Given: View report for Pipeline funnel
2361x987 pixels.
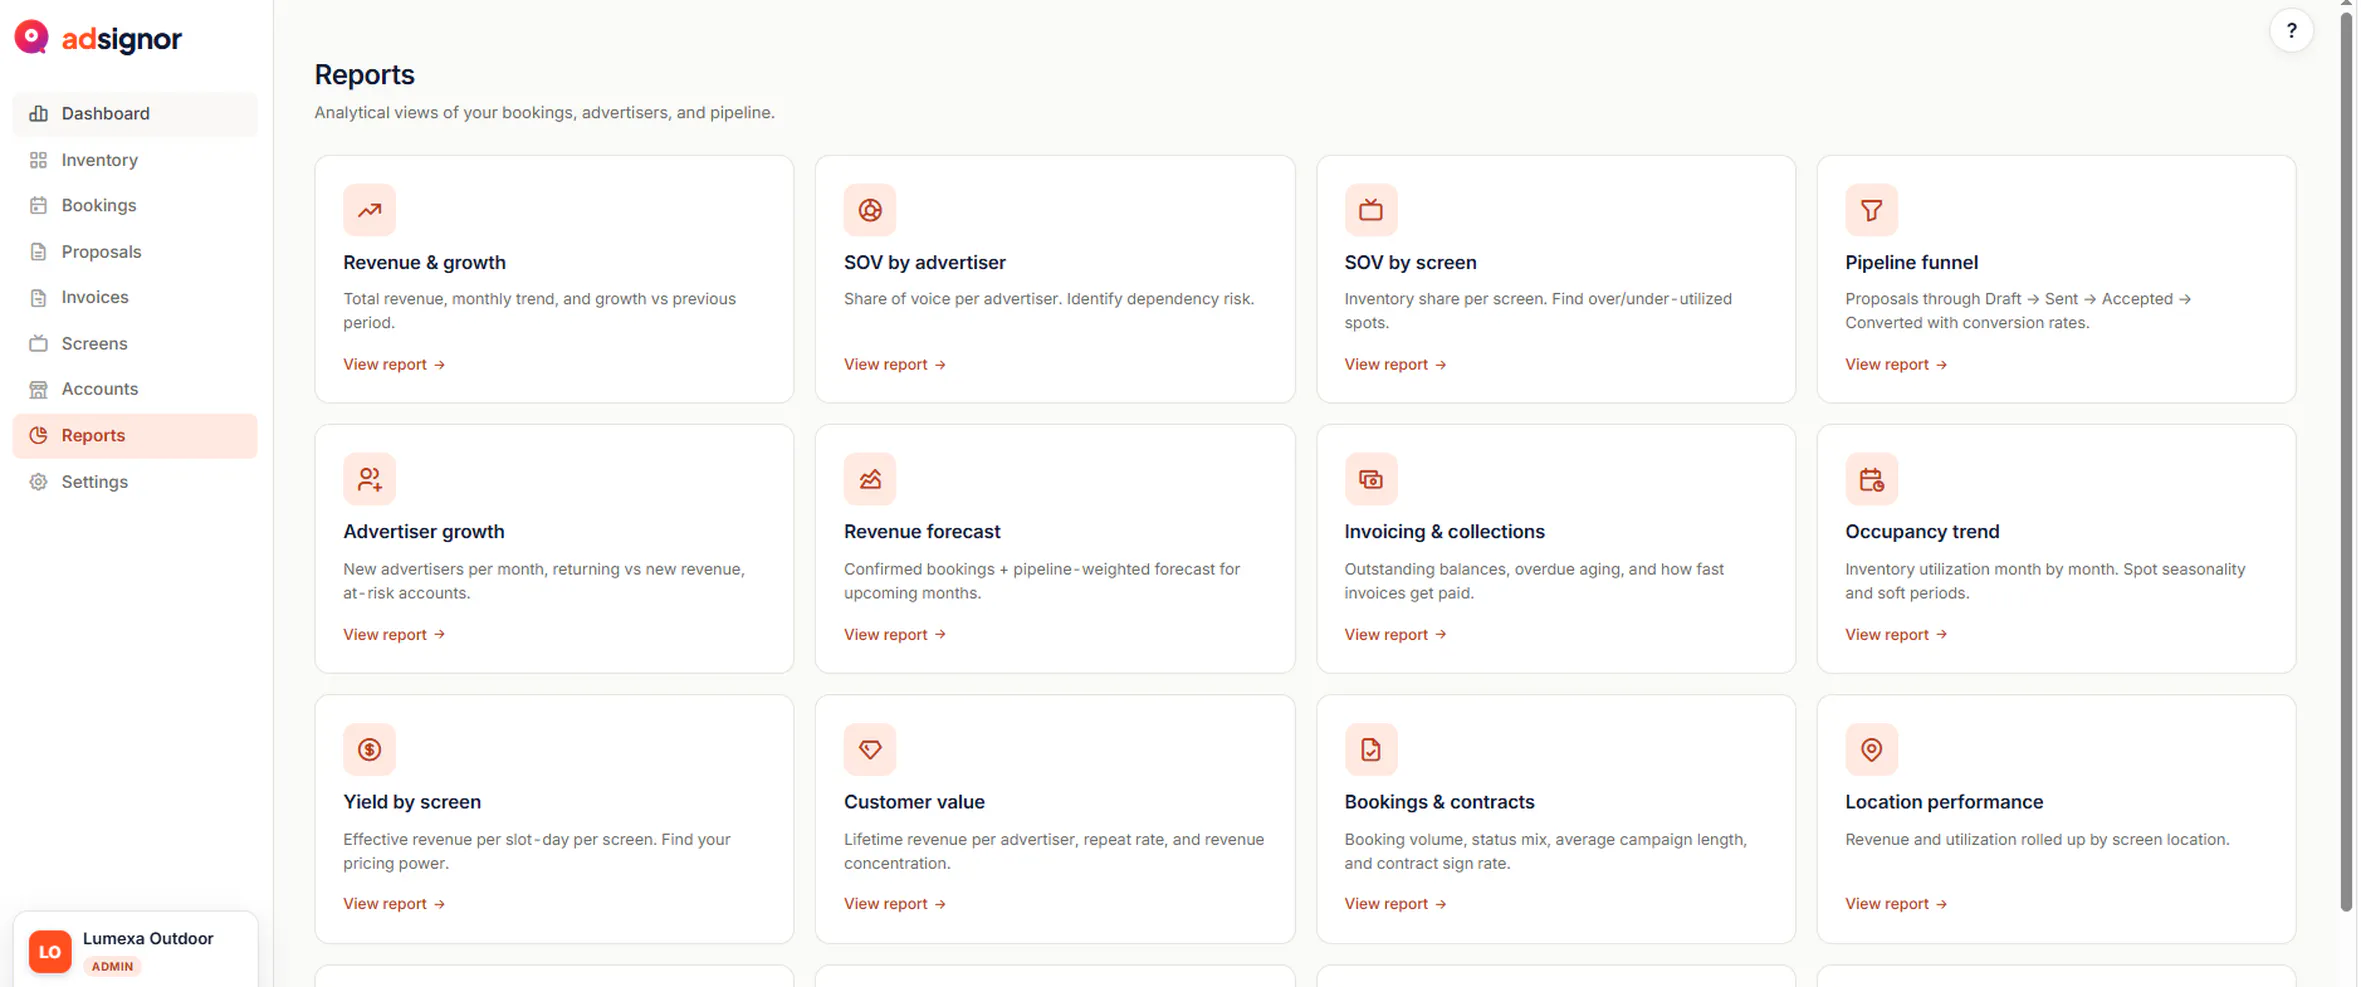Looking at the screenshot, I should click(1896, 364).
